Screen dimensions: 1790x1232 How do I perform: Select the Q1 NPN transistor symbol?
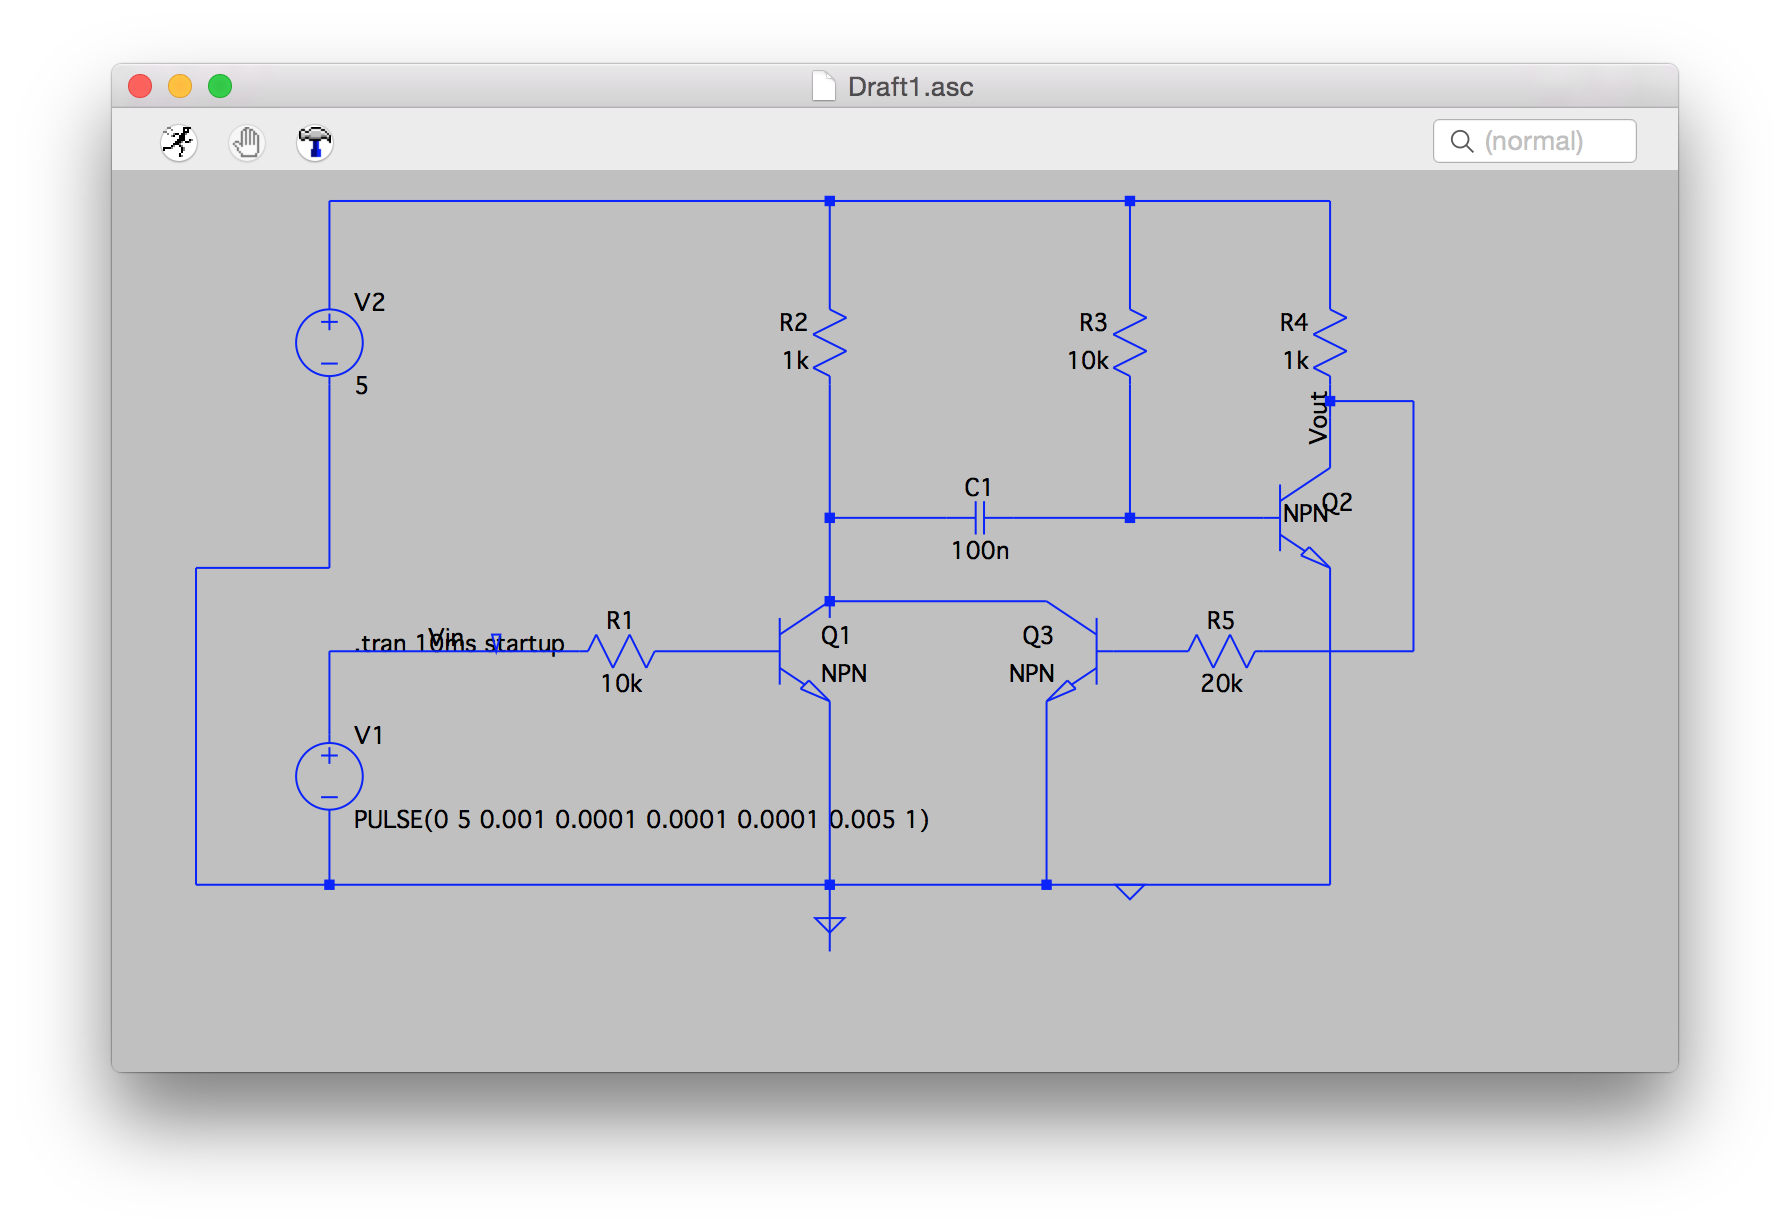coord(804,652)
